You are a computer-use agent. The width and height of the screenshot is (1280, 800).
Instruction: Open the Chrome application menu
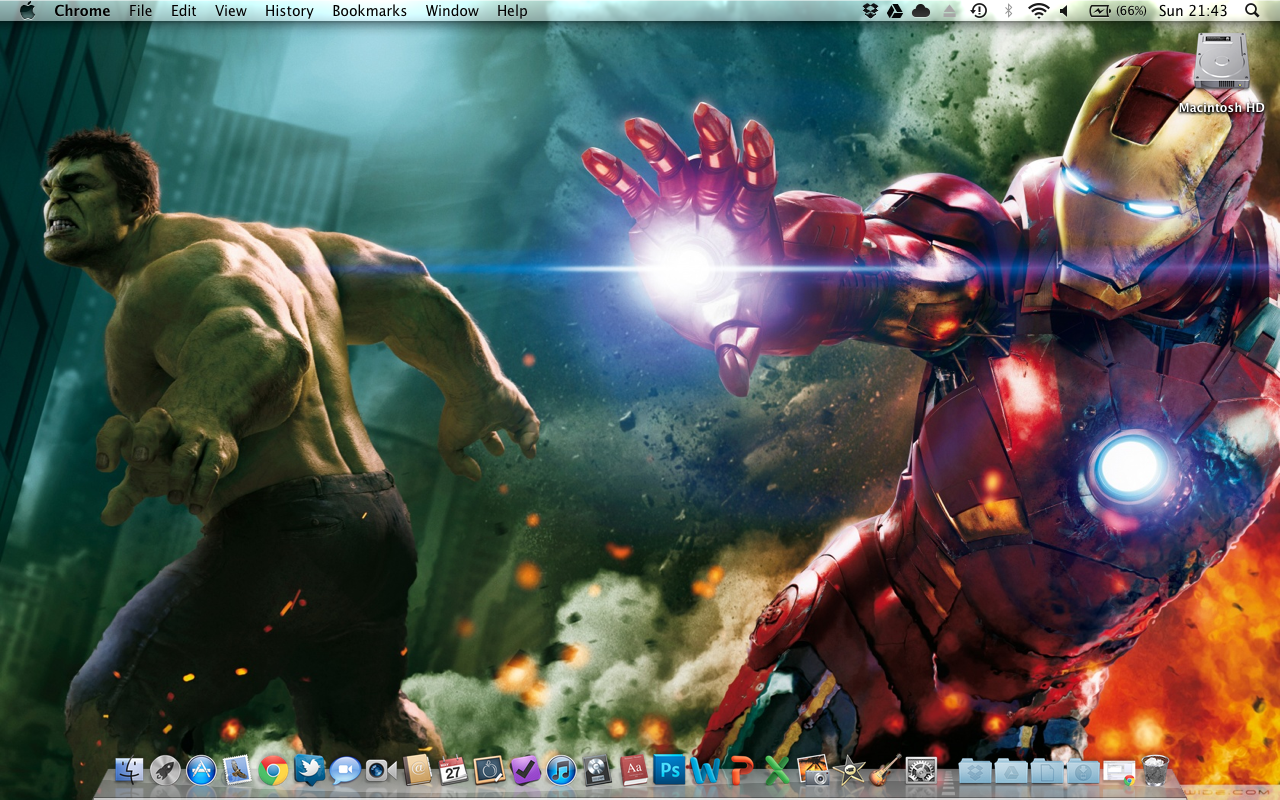82,11
